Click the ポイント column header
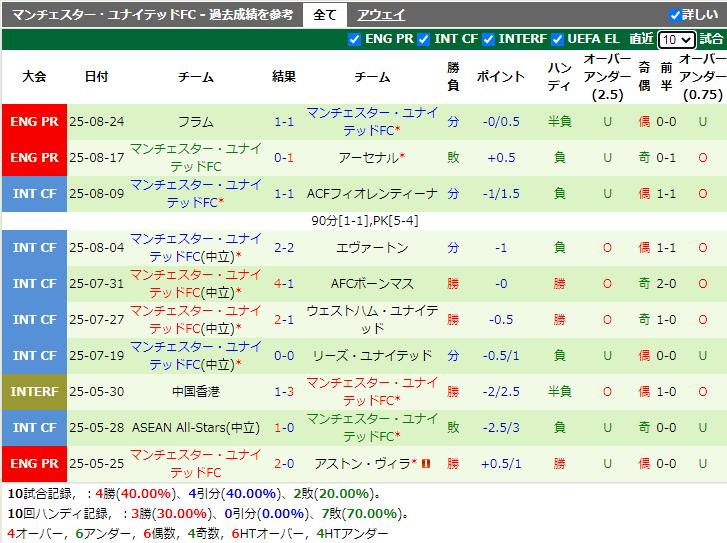The image size is (727, 543). click(501, 77)
